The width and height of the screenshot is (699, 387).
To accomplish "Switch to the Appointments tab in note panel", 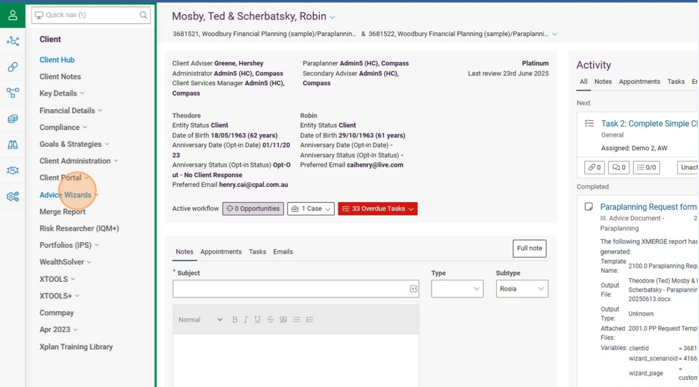I will pos(221,252).
